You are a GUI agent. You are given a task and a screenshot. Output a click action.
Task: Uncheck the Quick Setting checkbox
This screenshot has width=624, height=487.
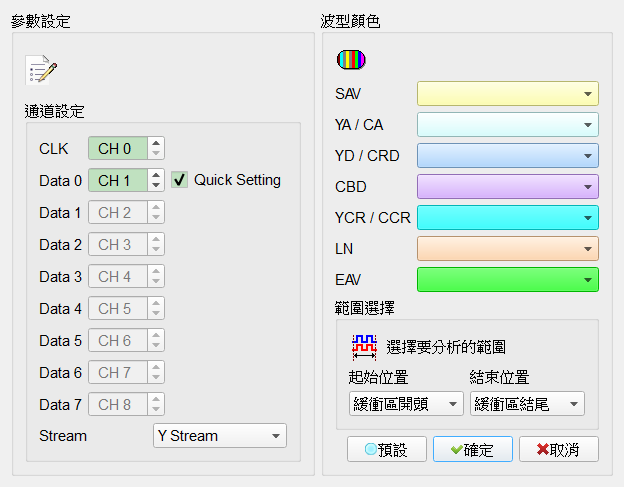pyautogui.click(x=179, y=180)
